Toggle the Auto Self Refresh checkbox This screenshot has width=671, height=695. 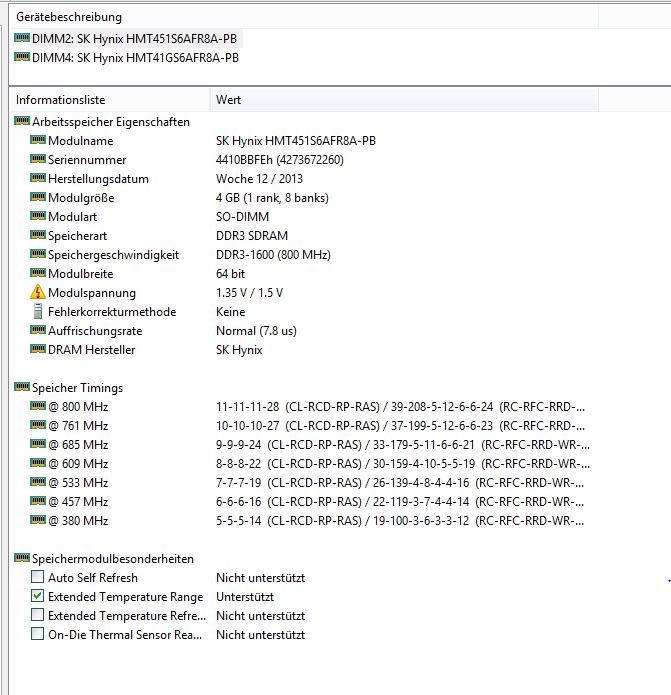click(x=38, y=577)
